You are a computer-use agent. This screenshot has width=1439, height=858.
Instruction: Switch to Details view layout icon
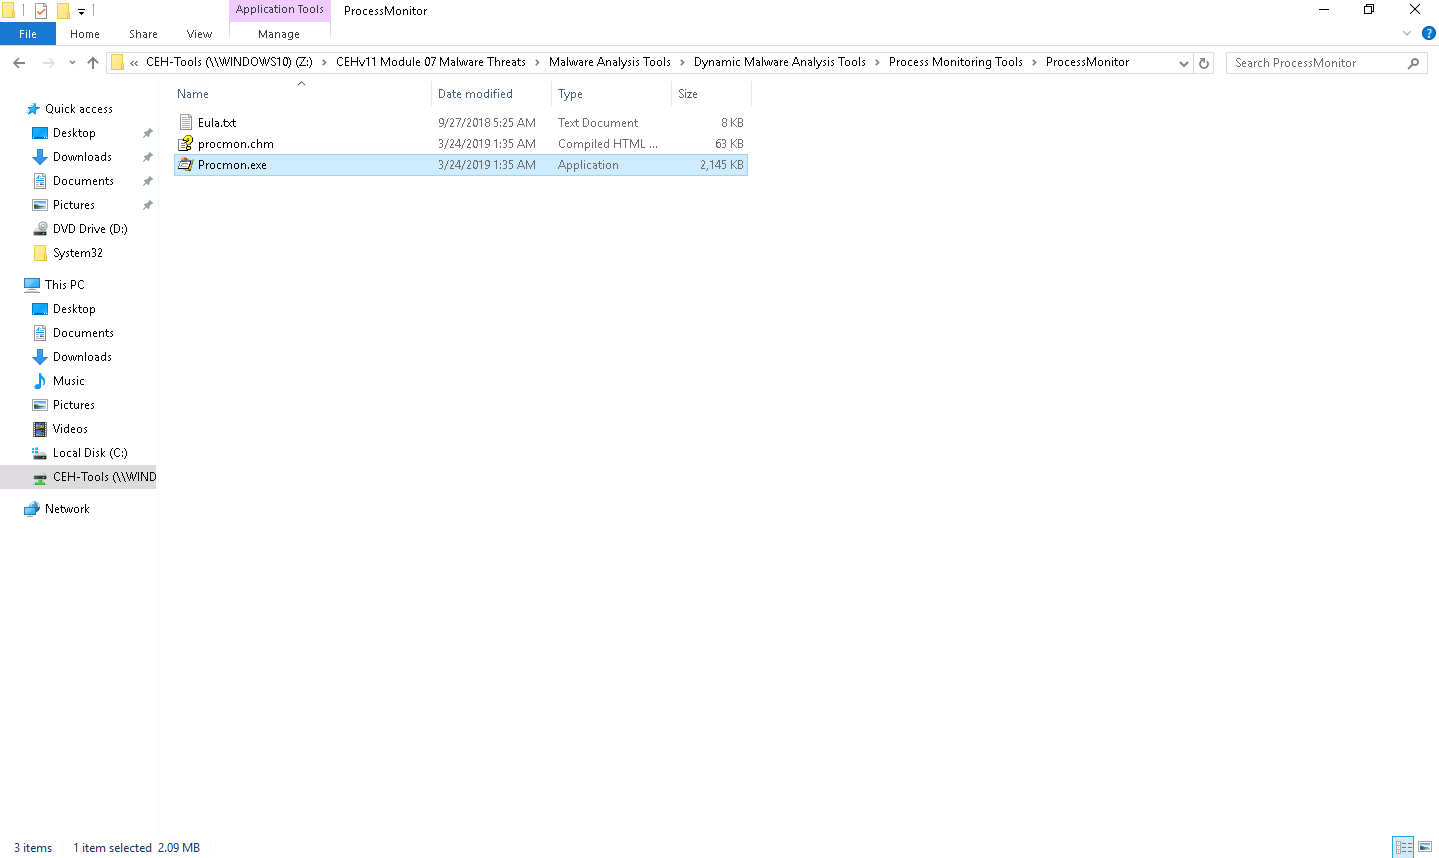coord(1403,847)
